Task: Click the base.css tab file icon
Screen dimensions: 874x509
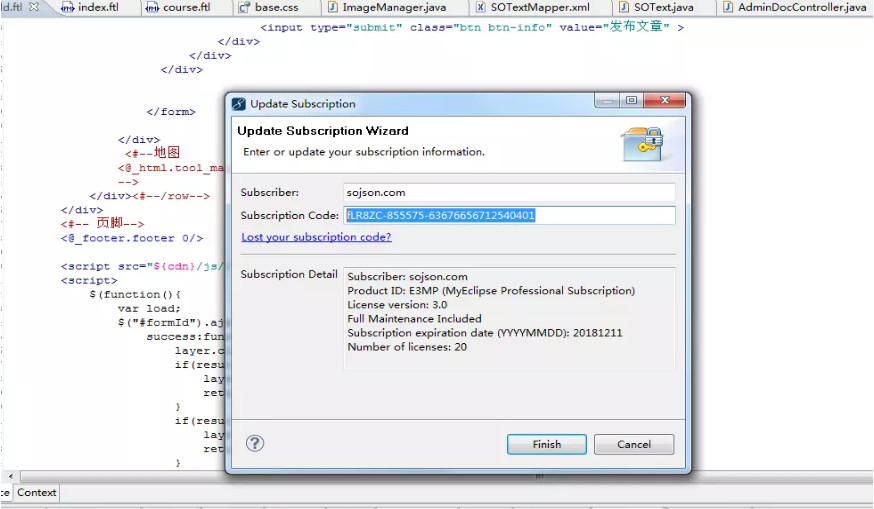Action: coord(244,8)
